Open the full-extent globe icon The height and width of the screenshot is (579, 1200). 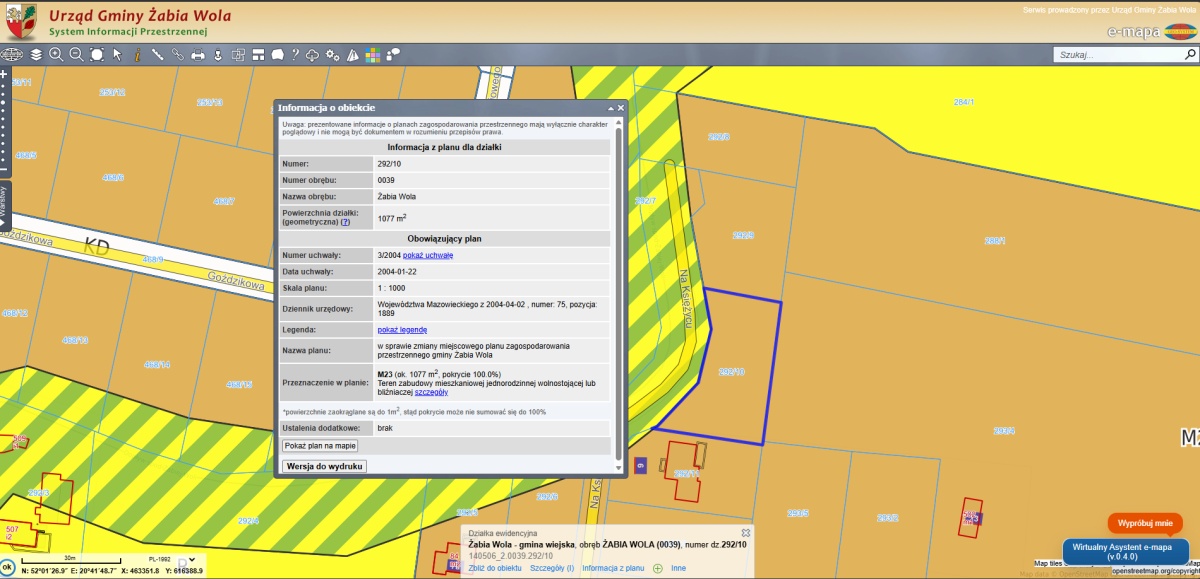(12, 55)
